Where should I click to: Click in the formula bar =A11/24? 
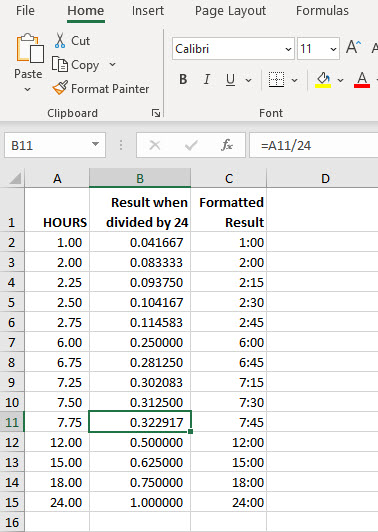point(314,145)
